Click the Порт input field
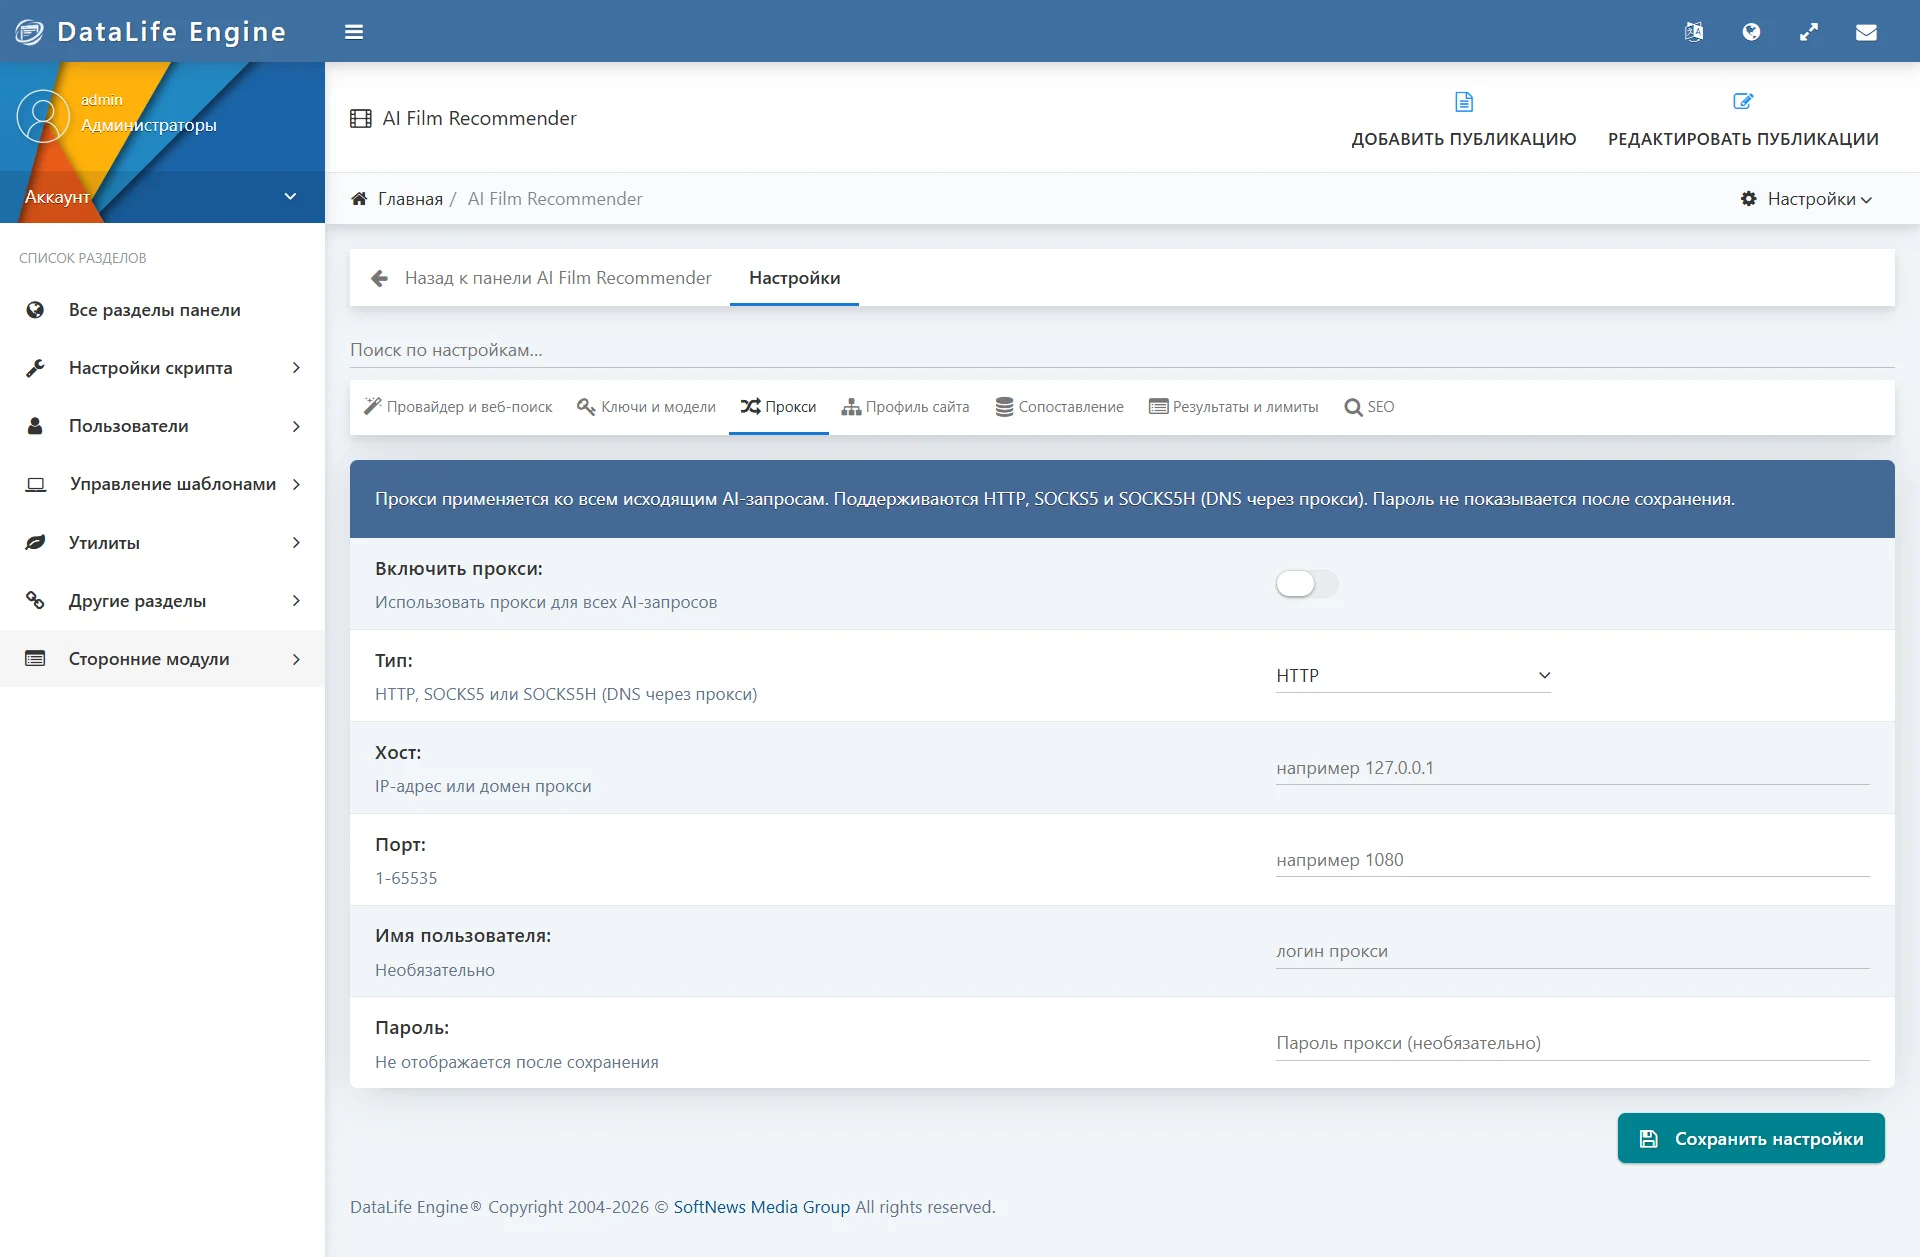The height and width of the screenshot is (1257, 1920). coord(1572,860)
